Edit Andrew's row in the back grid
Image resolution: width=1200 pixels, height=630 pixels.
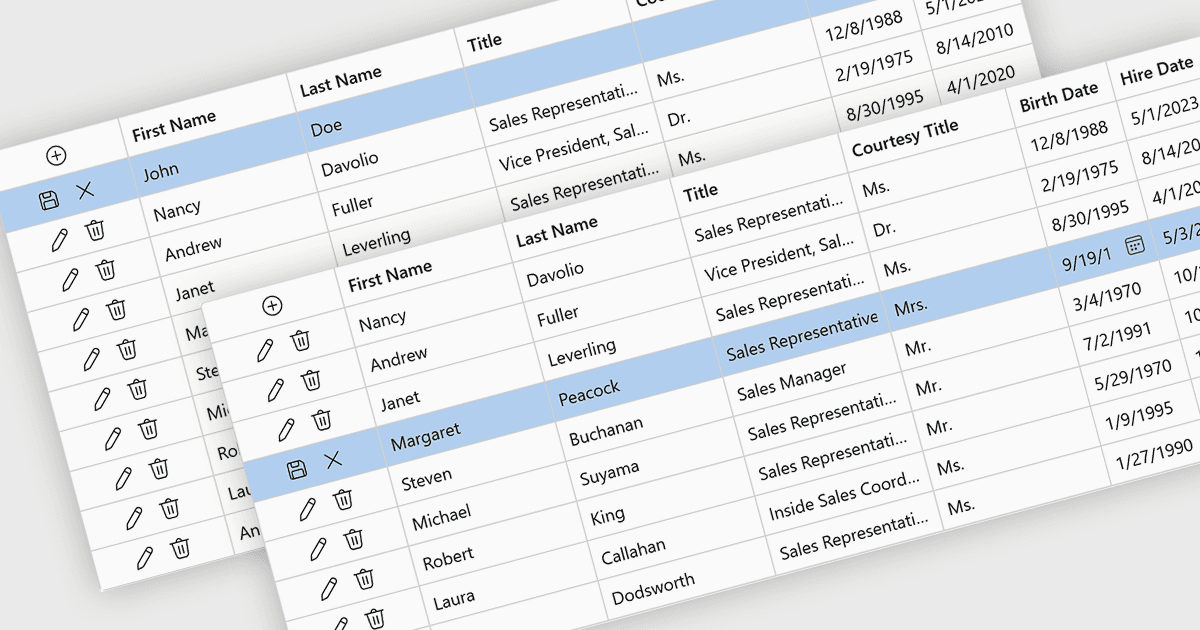(69, 280)
